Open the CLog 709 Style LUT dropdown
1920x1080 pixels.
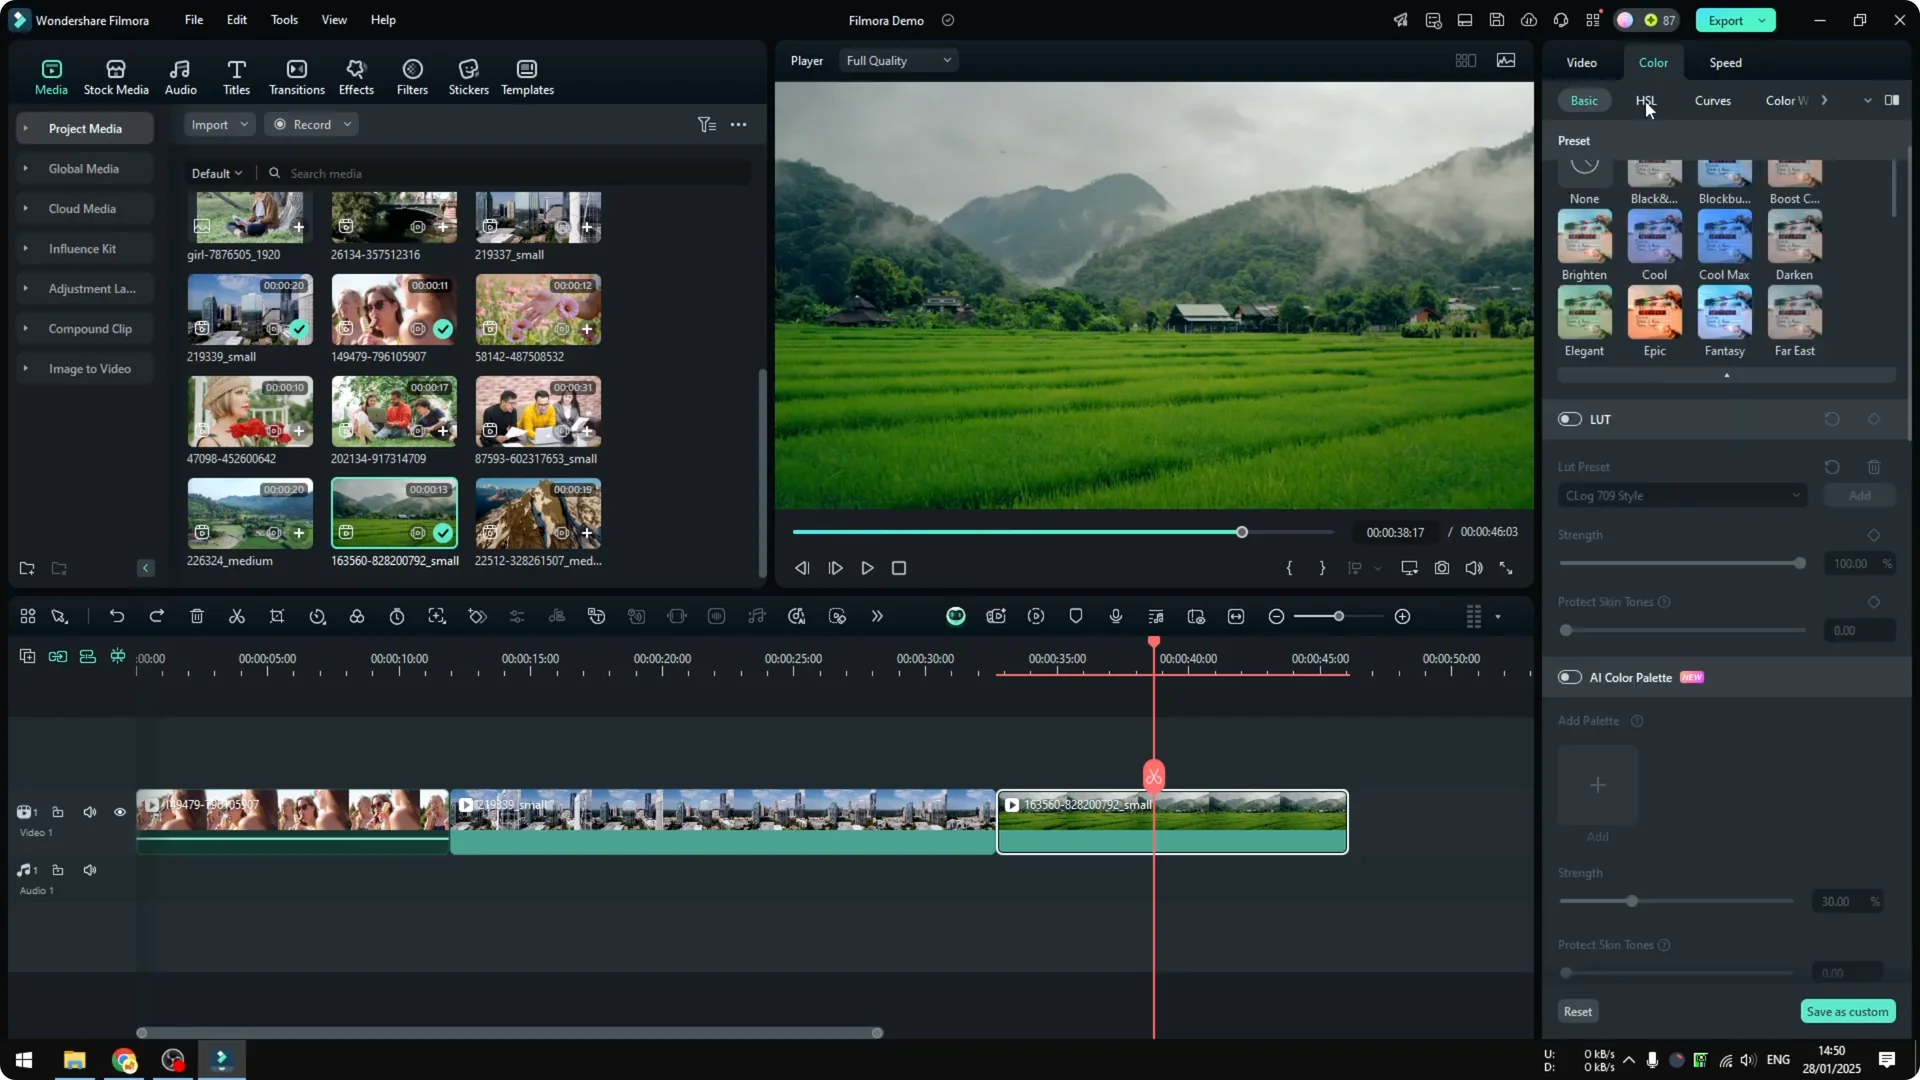pyautogui.click(x=1682, y=495)
